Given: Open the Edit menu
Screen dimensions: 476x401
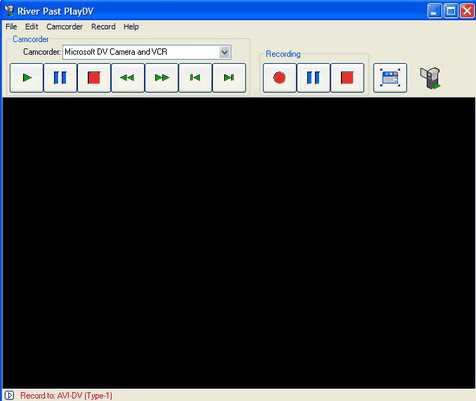Looking at the screenshot, I should 32,27.
